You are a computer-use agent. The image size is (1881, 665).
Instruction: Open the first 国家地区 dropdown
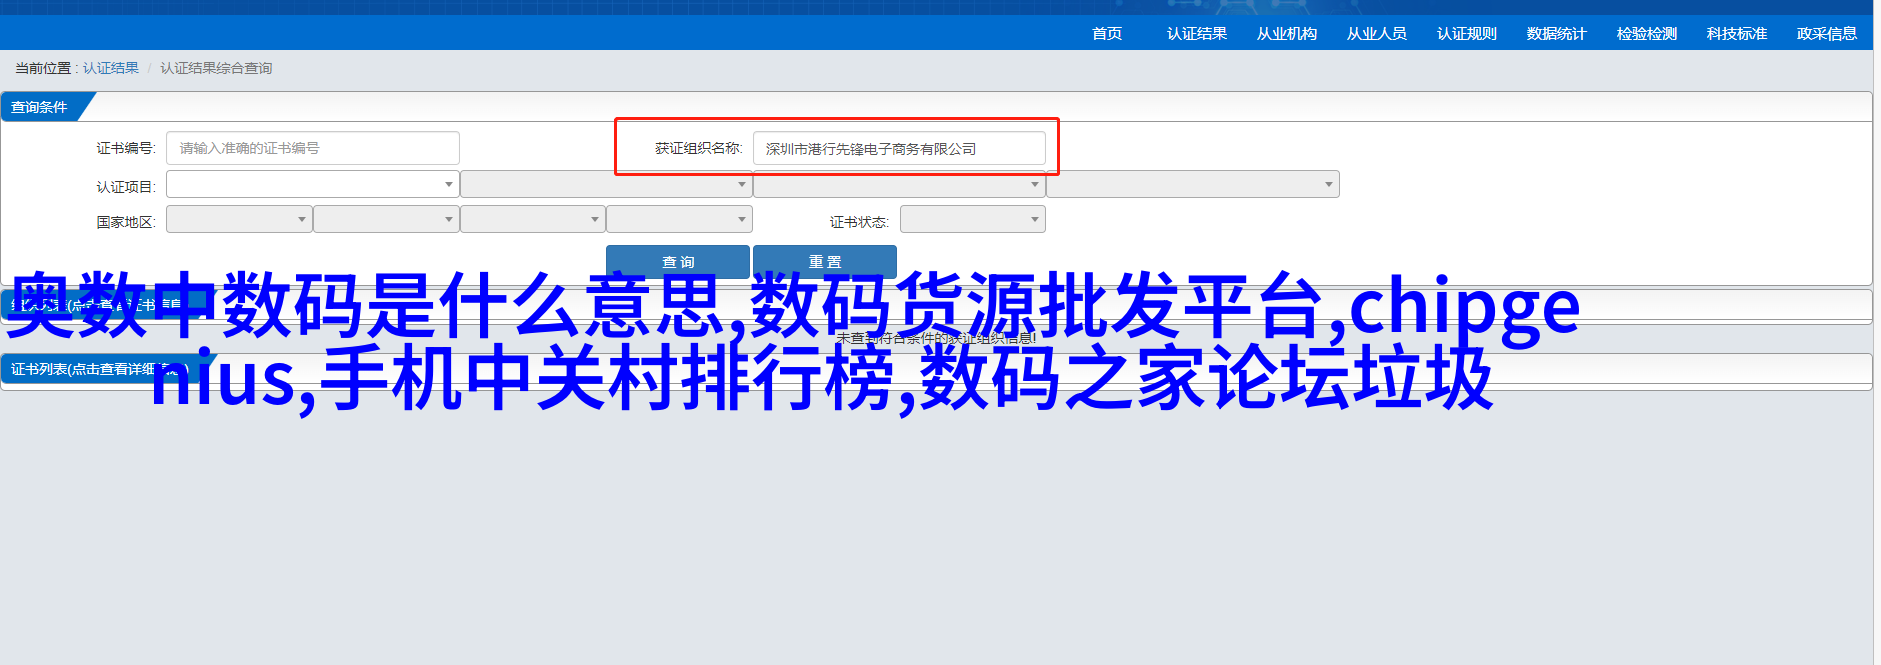[x=239, y=219]
